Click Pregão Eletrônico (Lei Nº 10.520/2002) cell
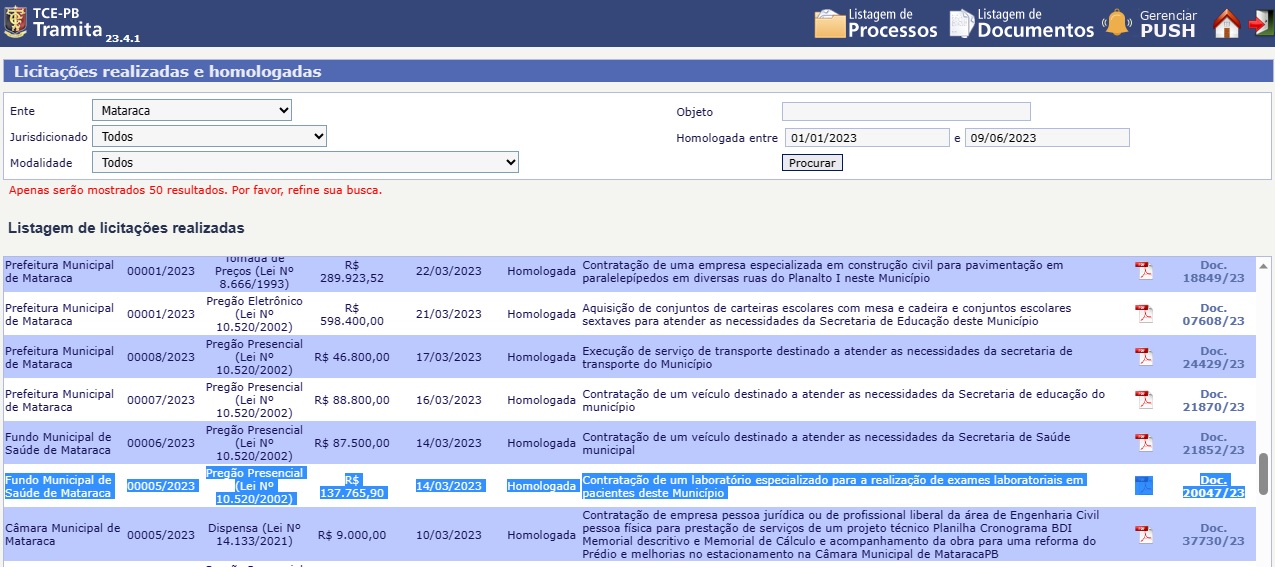 coord(254,314)
